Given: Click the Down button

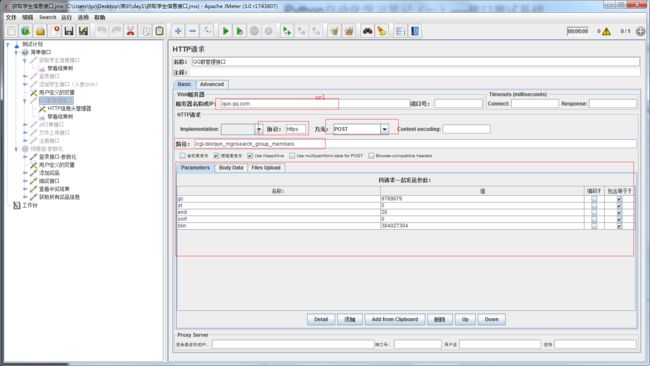Looking at the screenshot, I should click(x=491, y=320).
